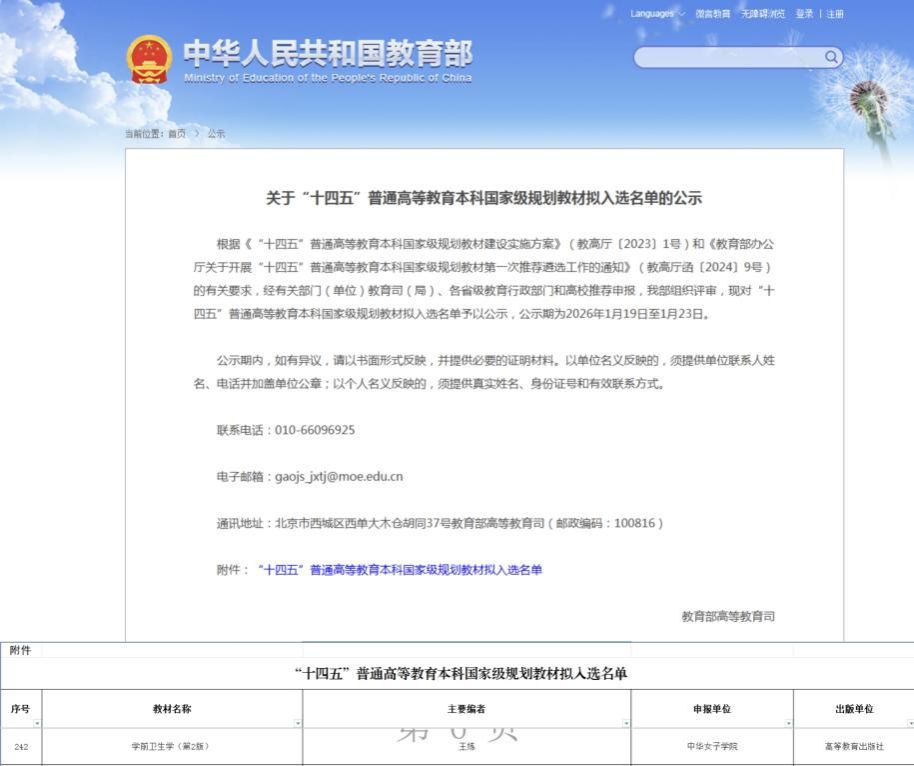
Task: Open the Languages dropdown menu
Action: [x=657, y=14]
